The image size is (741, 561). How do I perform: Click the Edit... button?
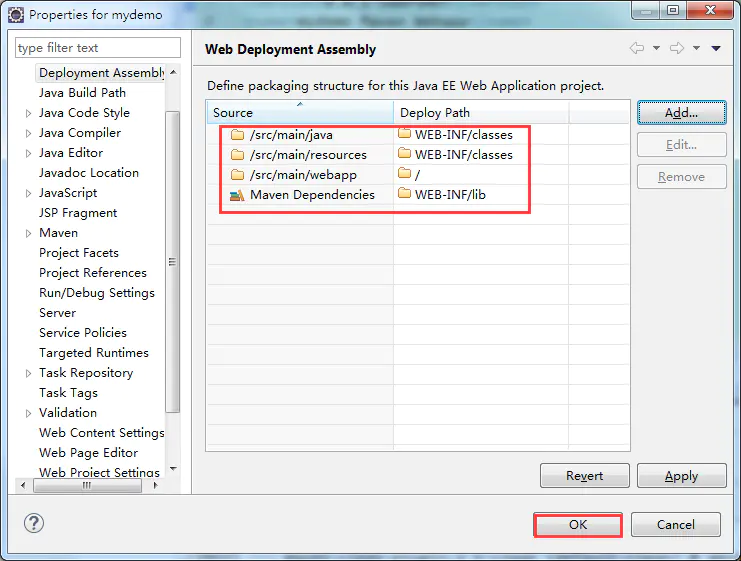pos(681,145)
